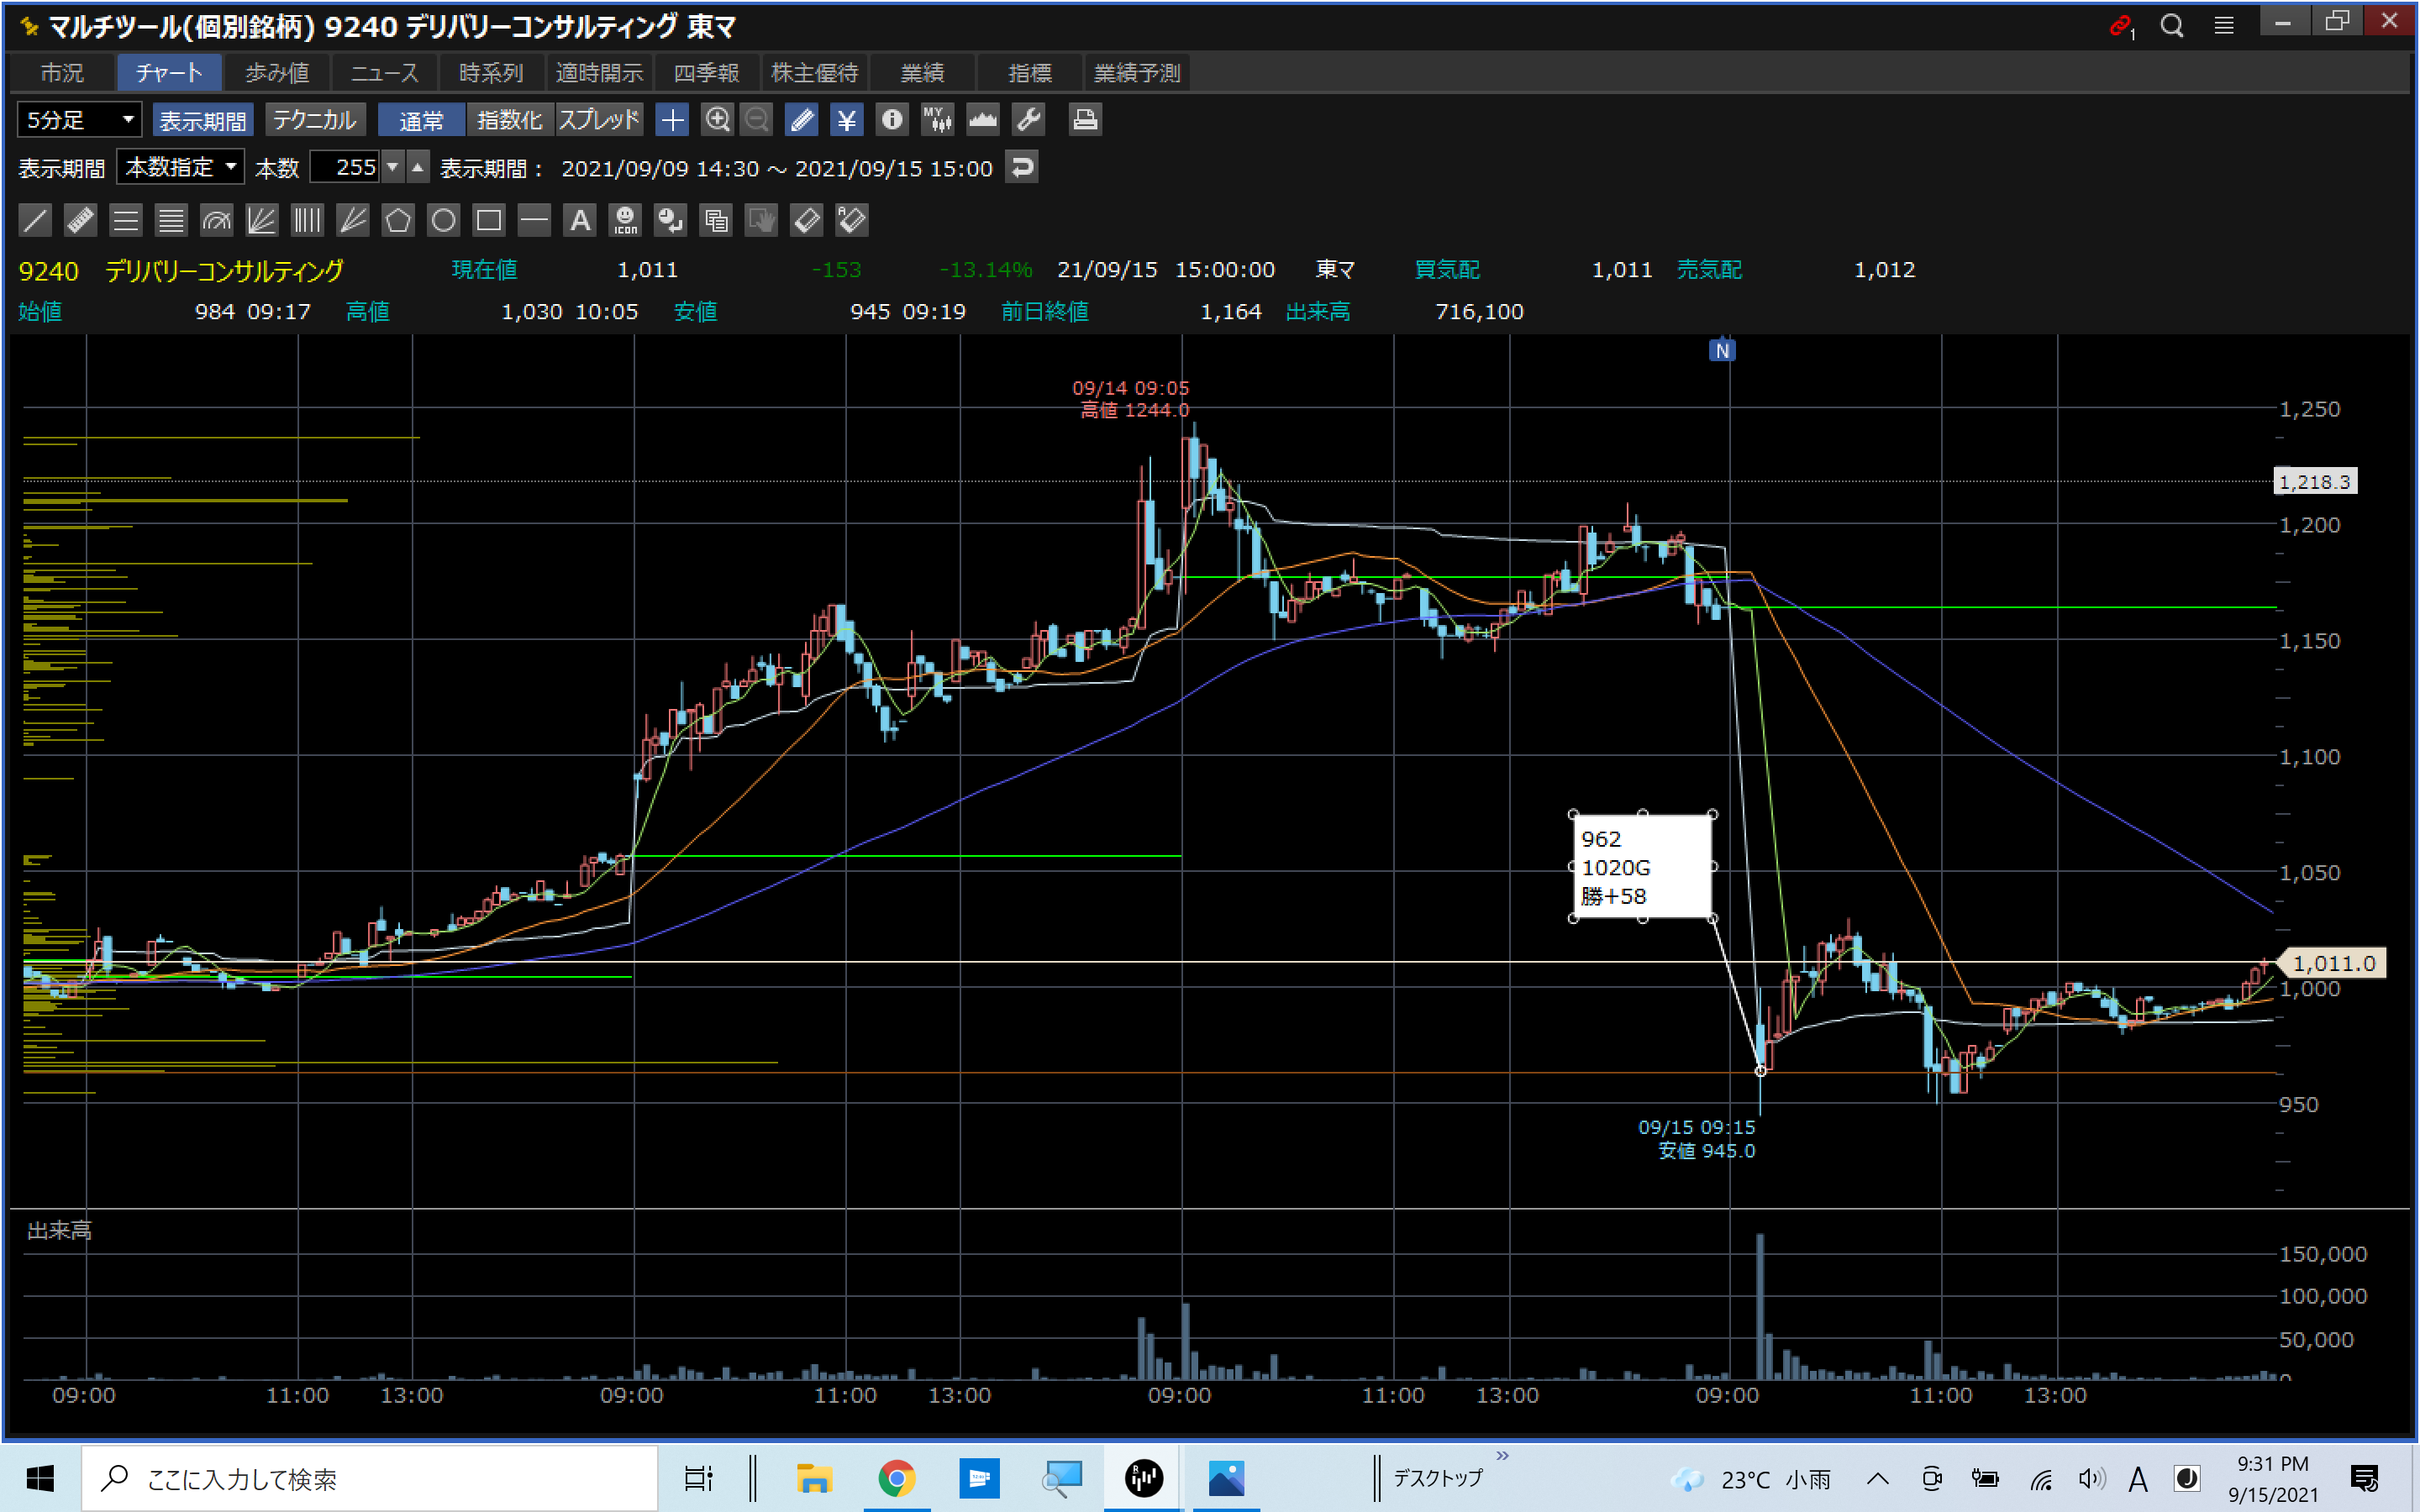
Task: Click the N news marker on chart
Action: click(x=1722, y=351)
